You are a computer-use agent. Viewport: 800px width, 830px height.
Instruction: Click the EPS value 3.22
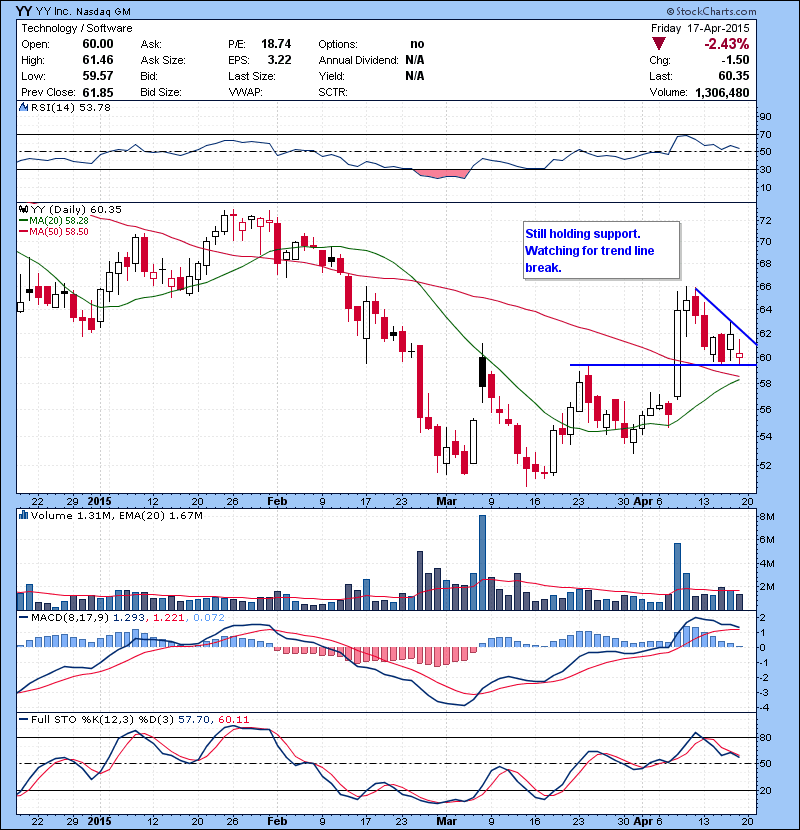280,60
